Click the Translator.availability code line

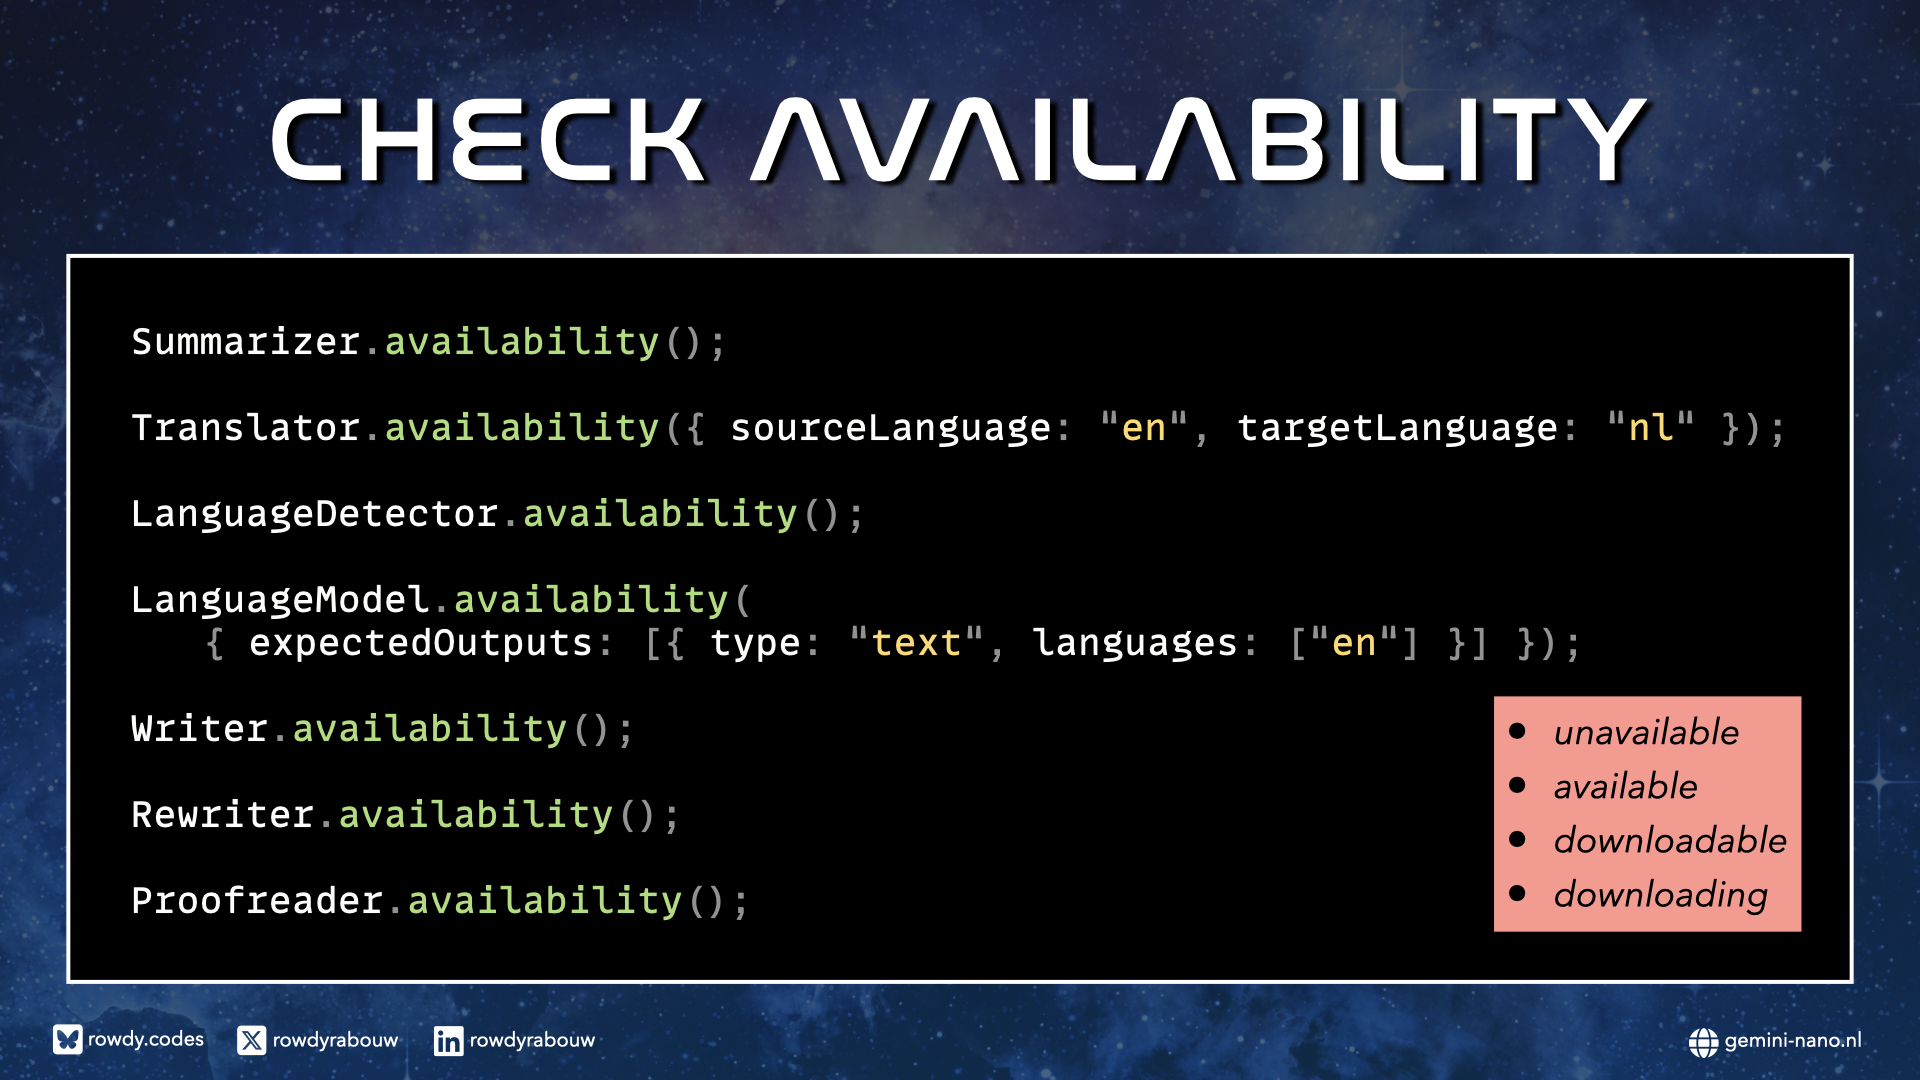tap(957, 428)
